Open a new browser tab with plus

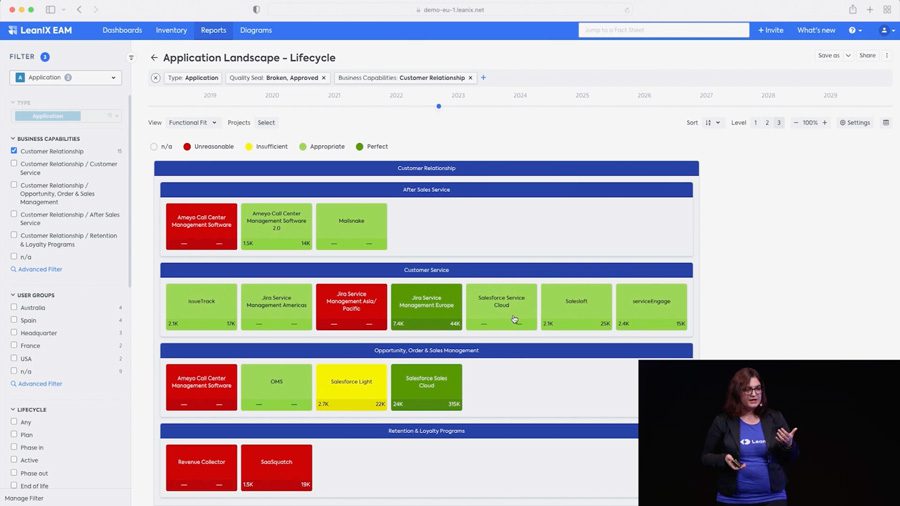coord(870,10)
